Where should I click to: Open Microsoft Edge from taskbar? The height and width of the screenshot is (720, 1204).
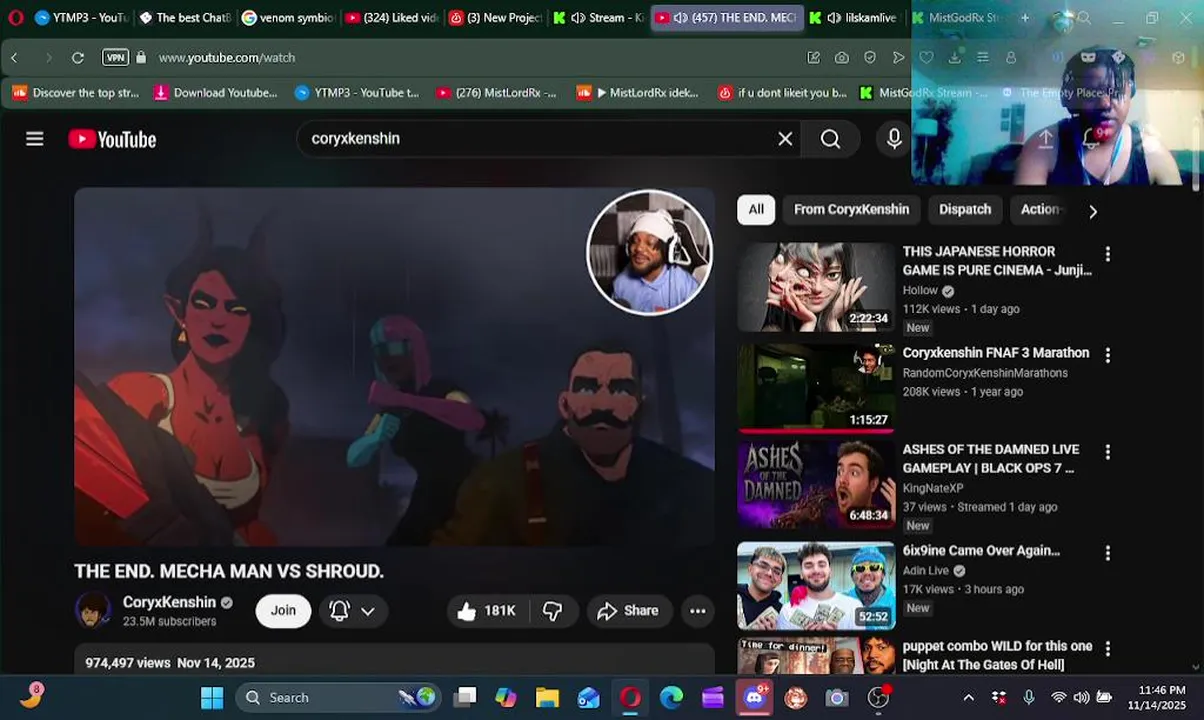[671, 698]
